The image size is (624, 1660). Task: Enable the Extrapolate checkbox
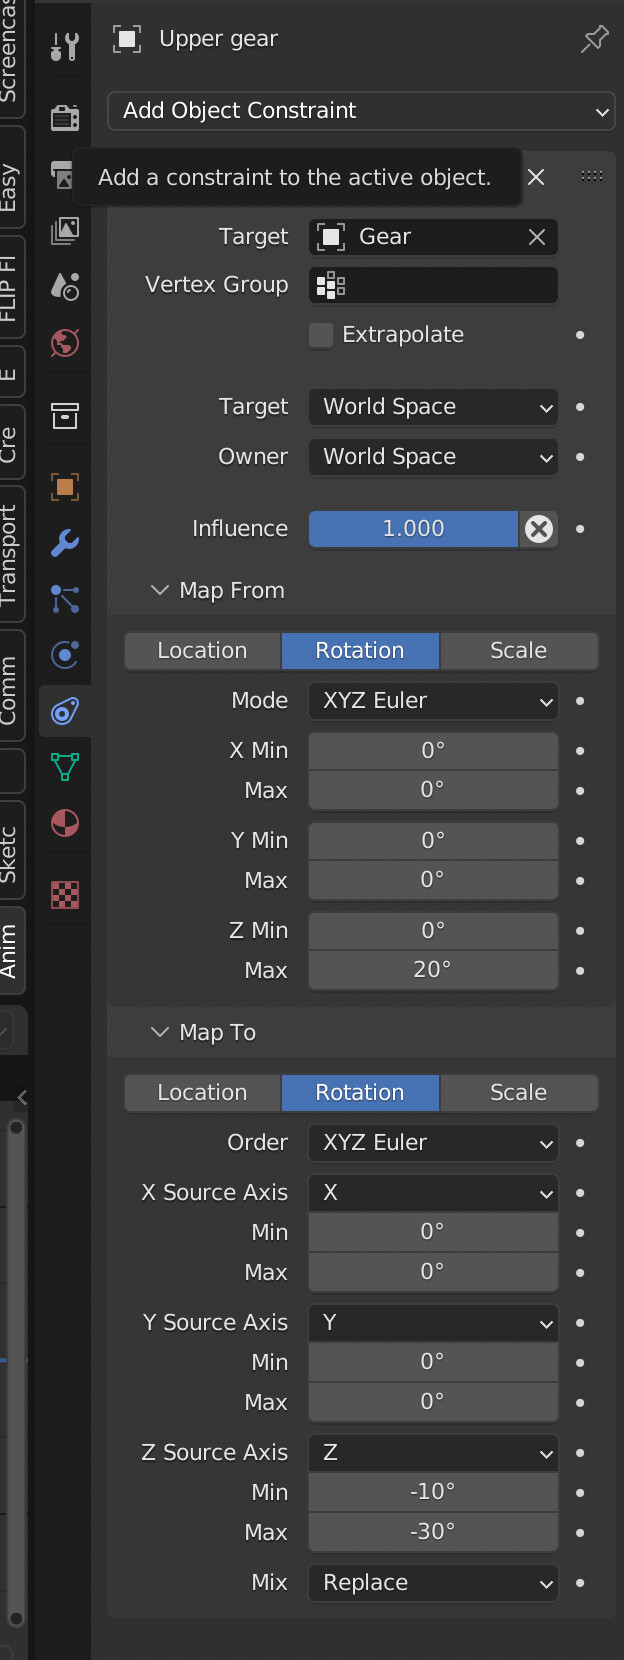click(321, 335)
